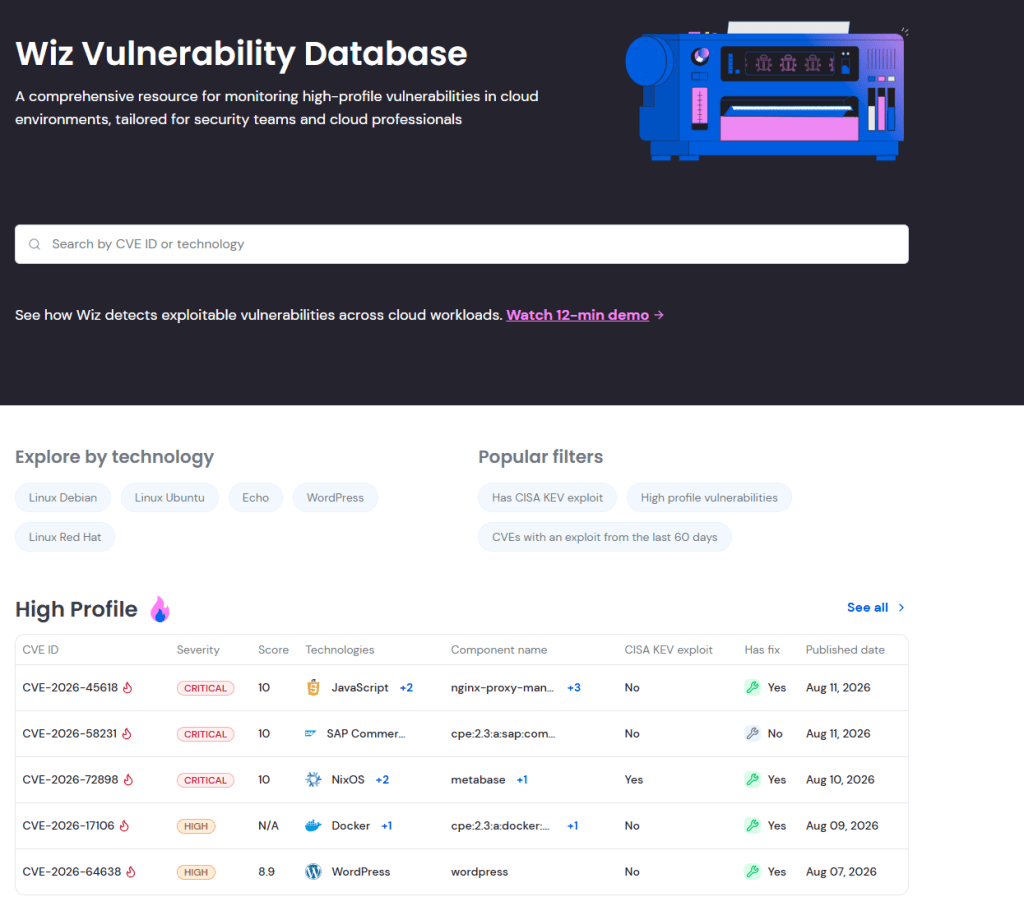The height and width of the screenshot is (897, 1024).
Task: Click the search magnifier icon
Action: point(35,244)
